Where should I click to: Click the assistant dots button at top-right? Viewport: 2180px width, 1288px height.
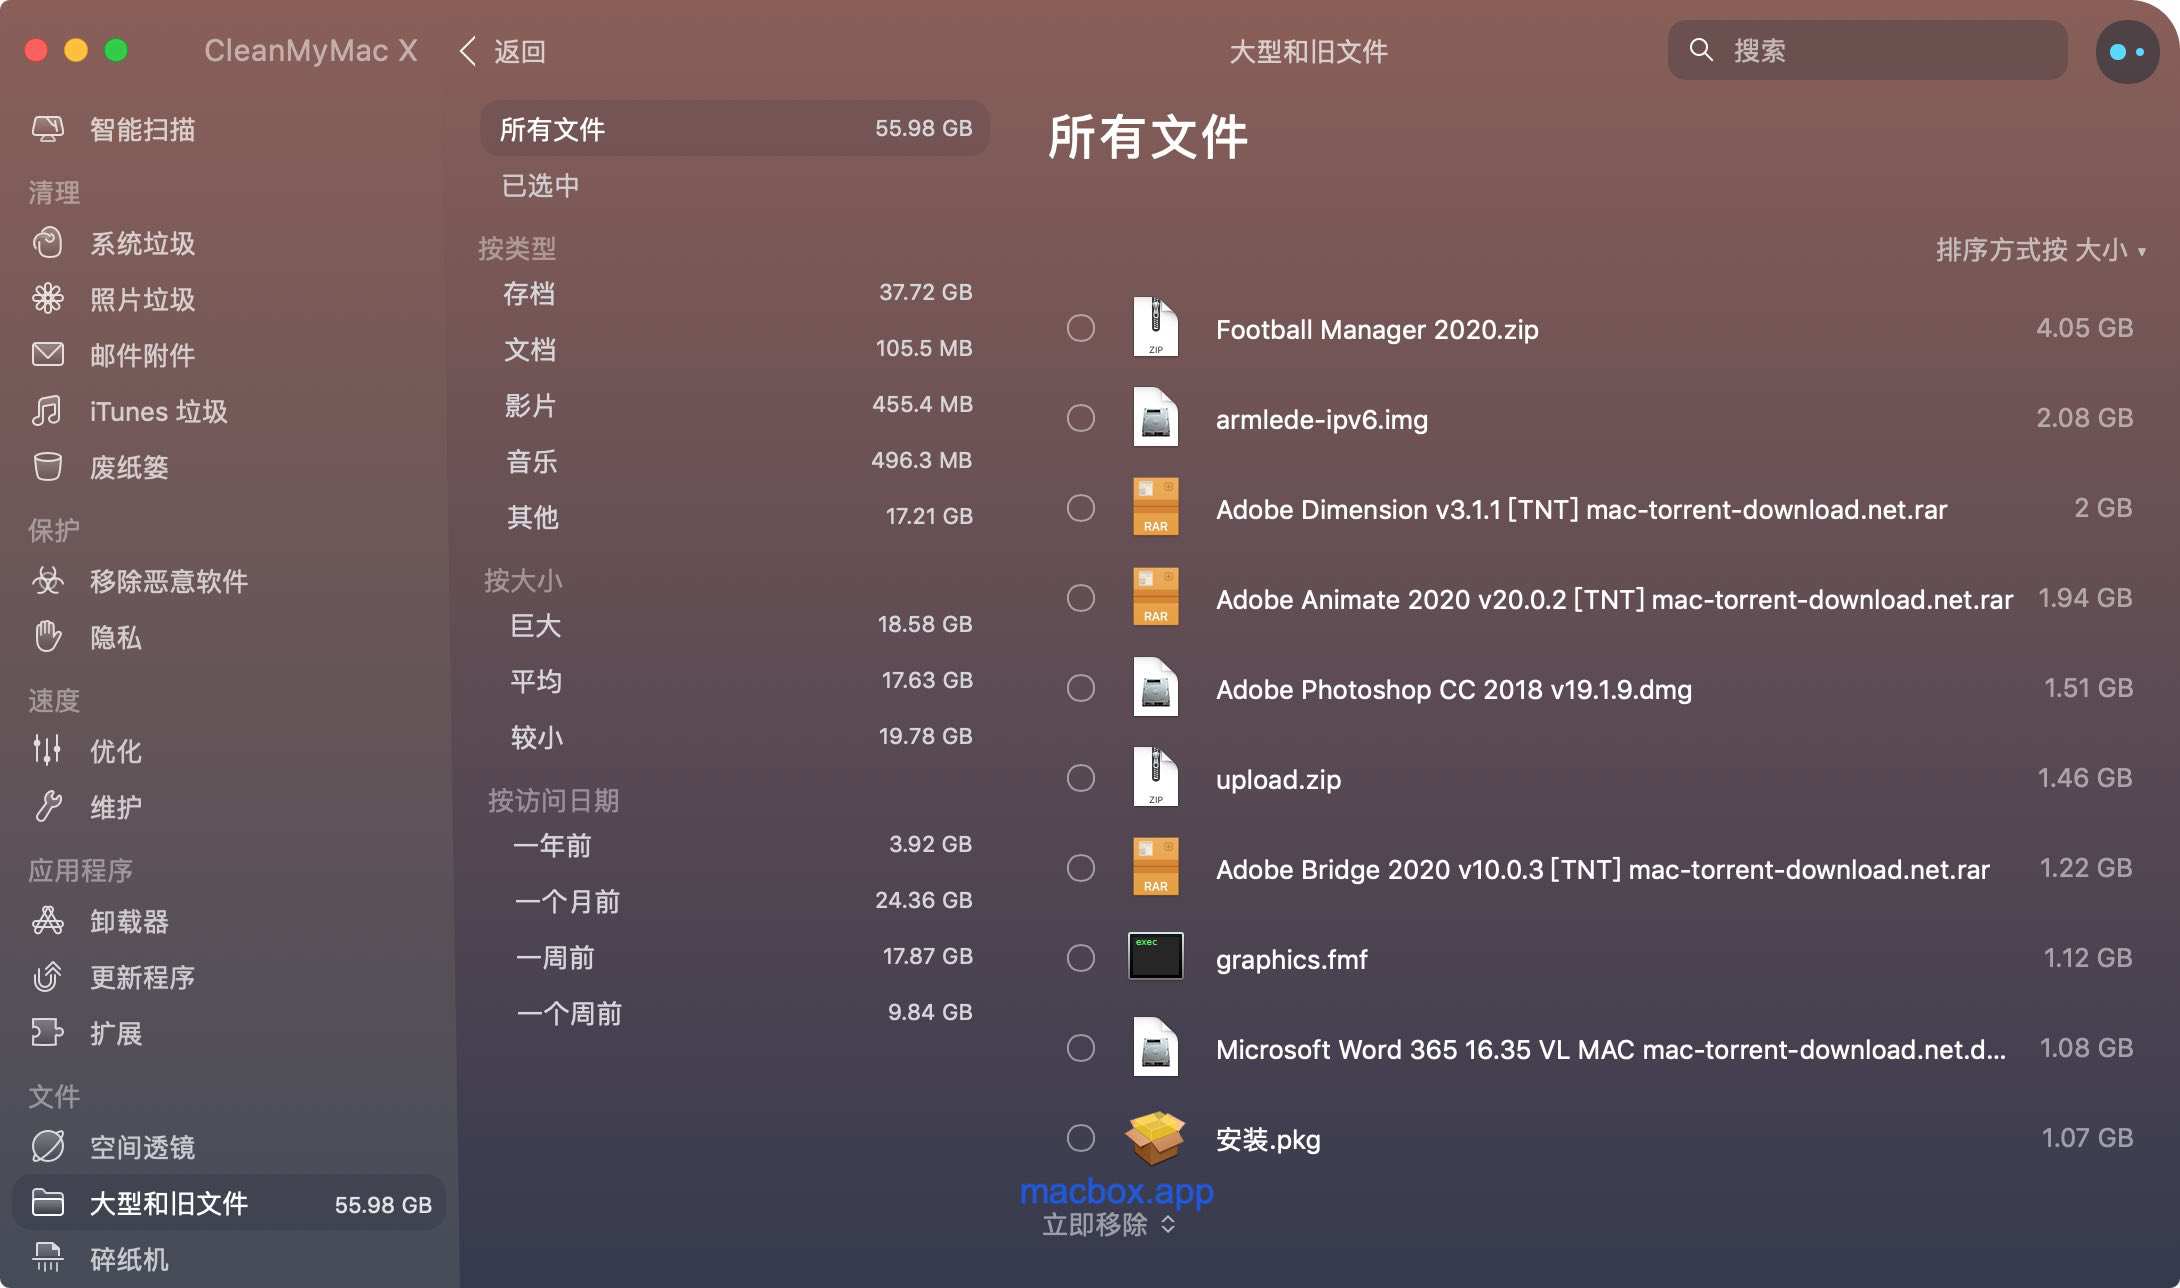point(2126,52)
